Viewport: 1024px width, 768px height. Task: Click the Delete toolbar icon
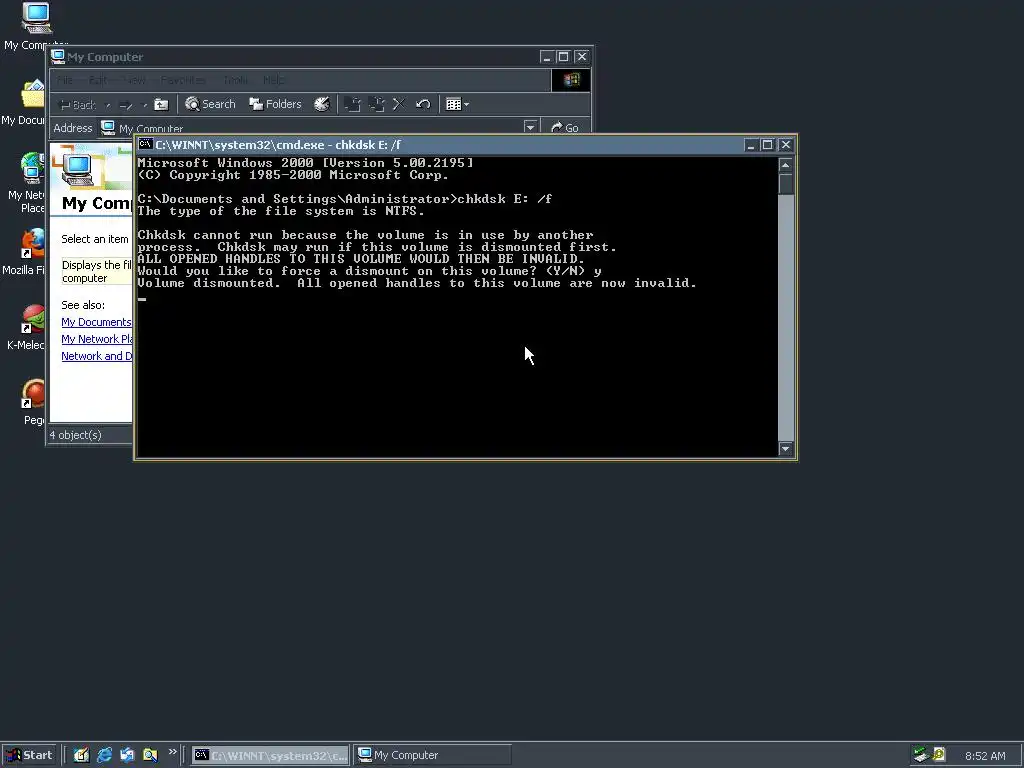pyautogui.click(x=399, y=104)
